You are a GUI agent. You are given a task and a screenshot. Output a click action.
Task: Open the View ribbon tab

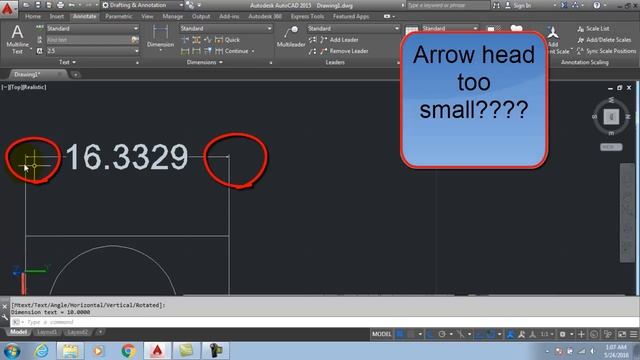[147, 16]
